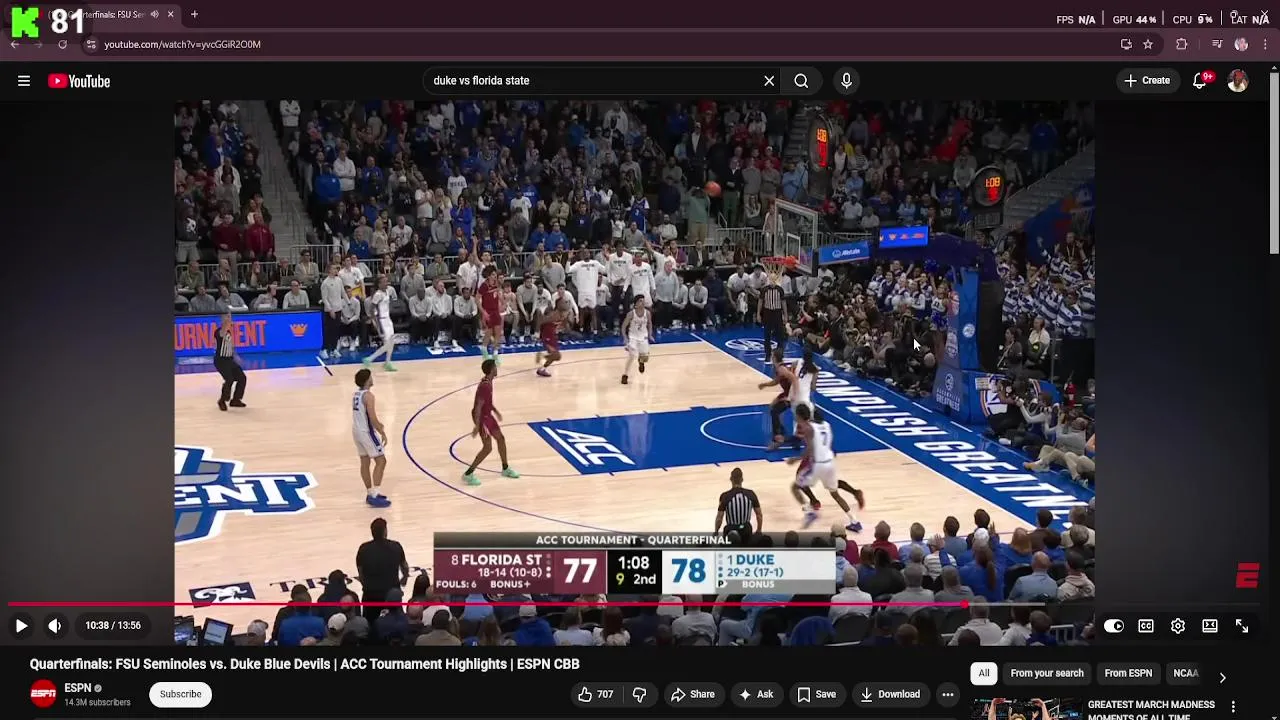Open more actions three-dot menu
Viewport: 1280px width, 720px height.
pos(948,694)
